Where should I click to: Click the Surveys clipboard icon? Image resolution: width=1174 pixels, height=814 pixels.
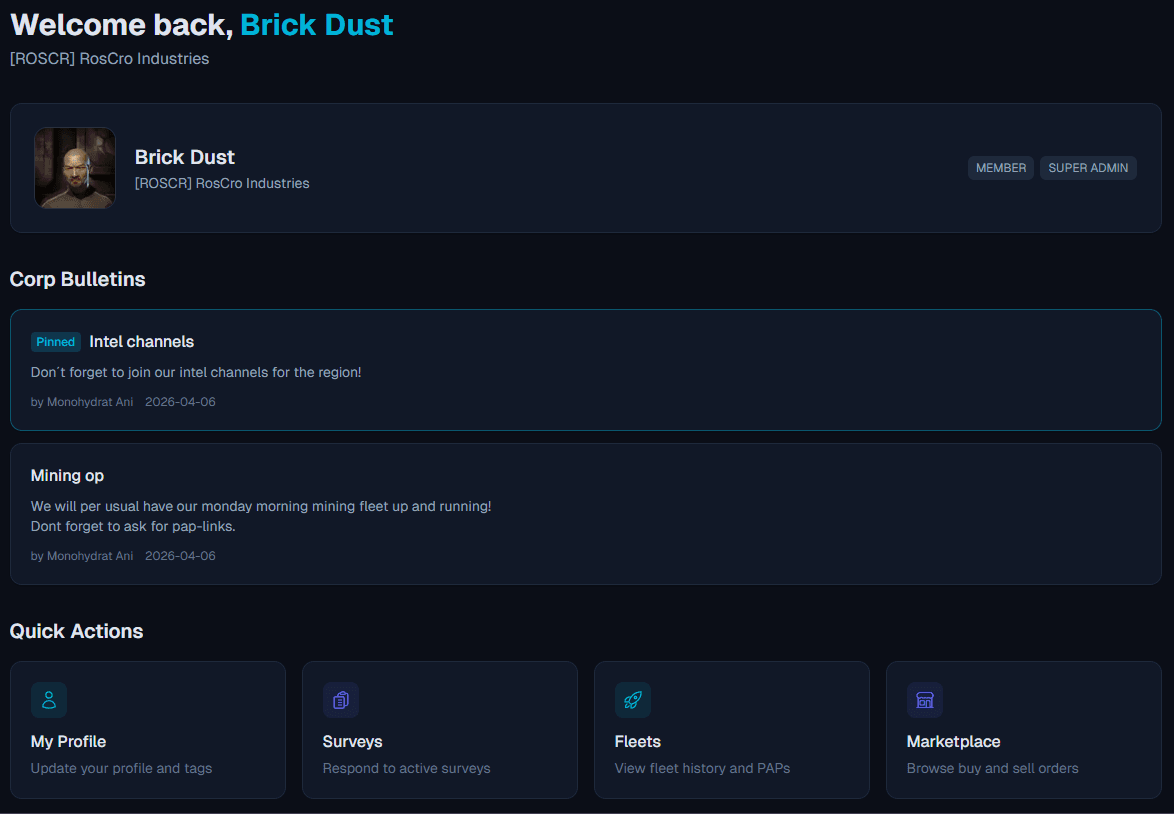(341, 700)
